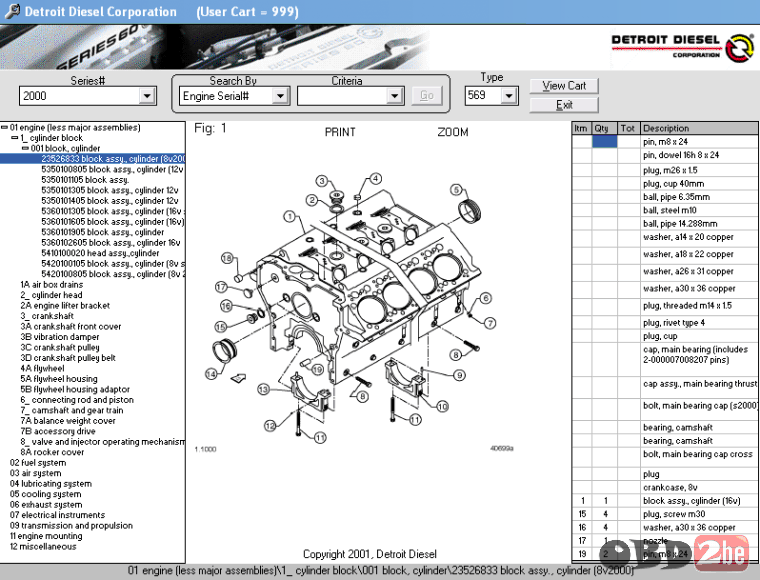Select 5420100105 block assy. tree item

112,264
